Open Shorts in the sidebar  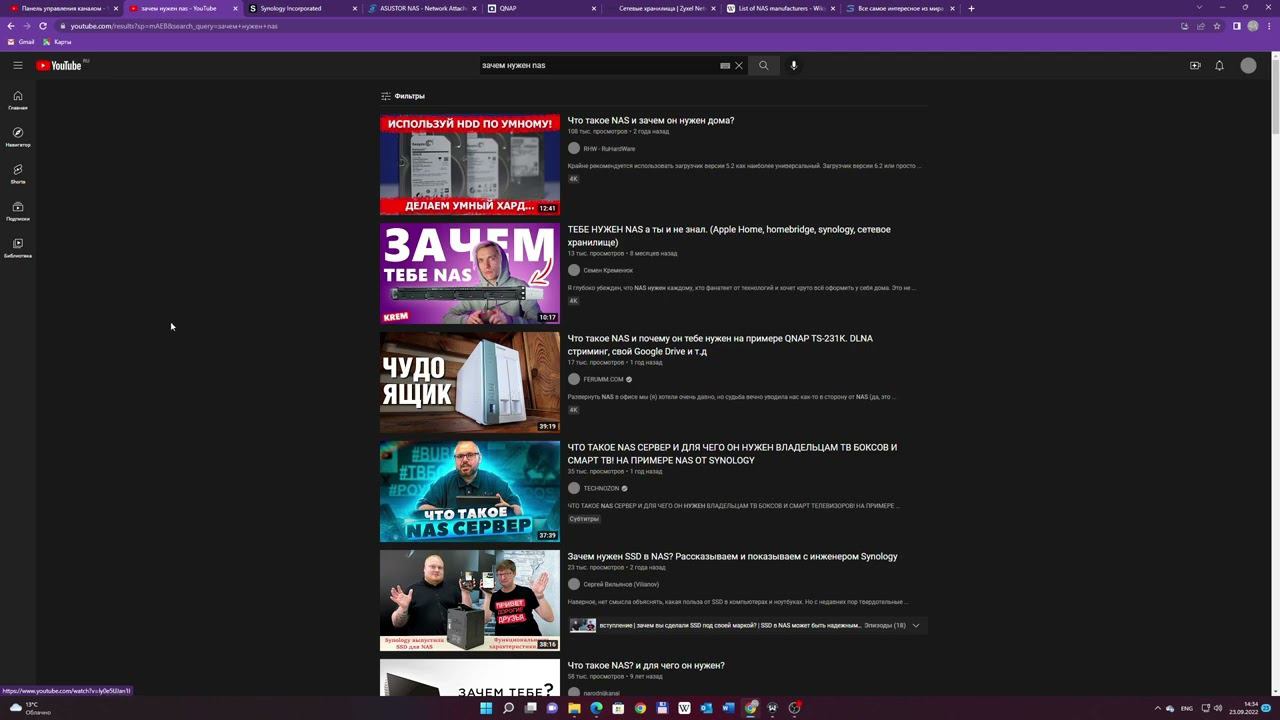click(17, 174)
